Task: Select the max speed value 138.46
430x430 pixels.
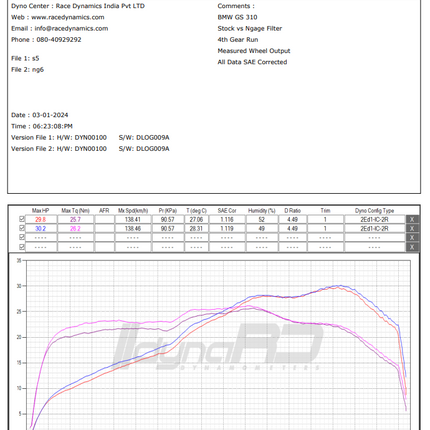Action: [133, 228]
